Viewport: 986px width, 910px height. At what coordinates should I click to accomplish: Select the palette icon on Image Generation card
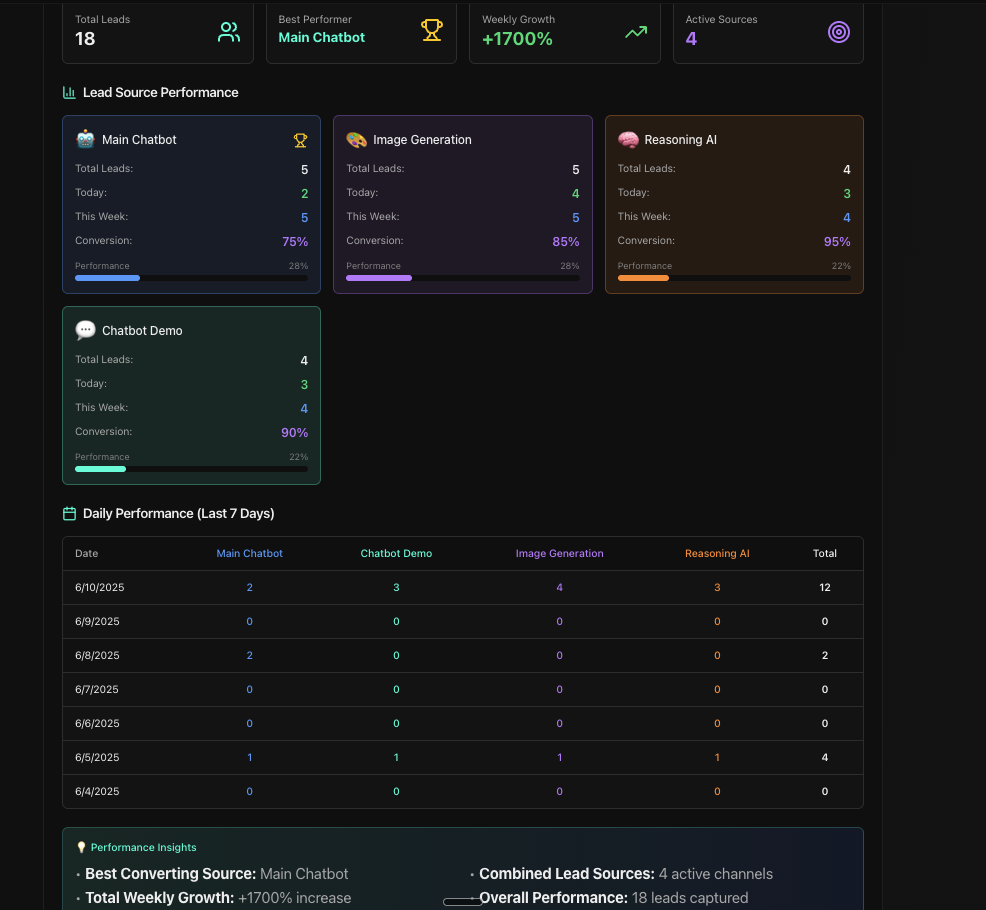356,140
